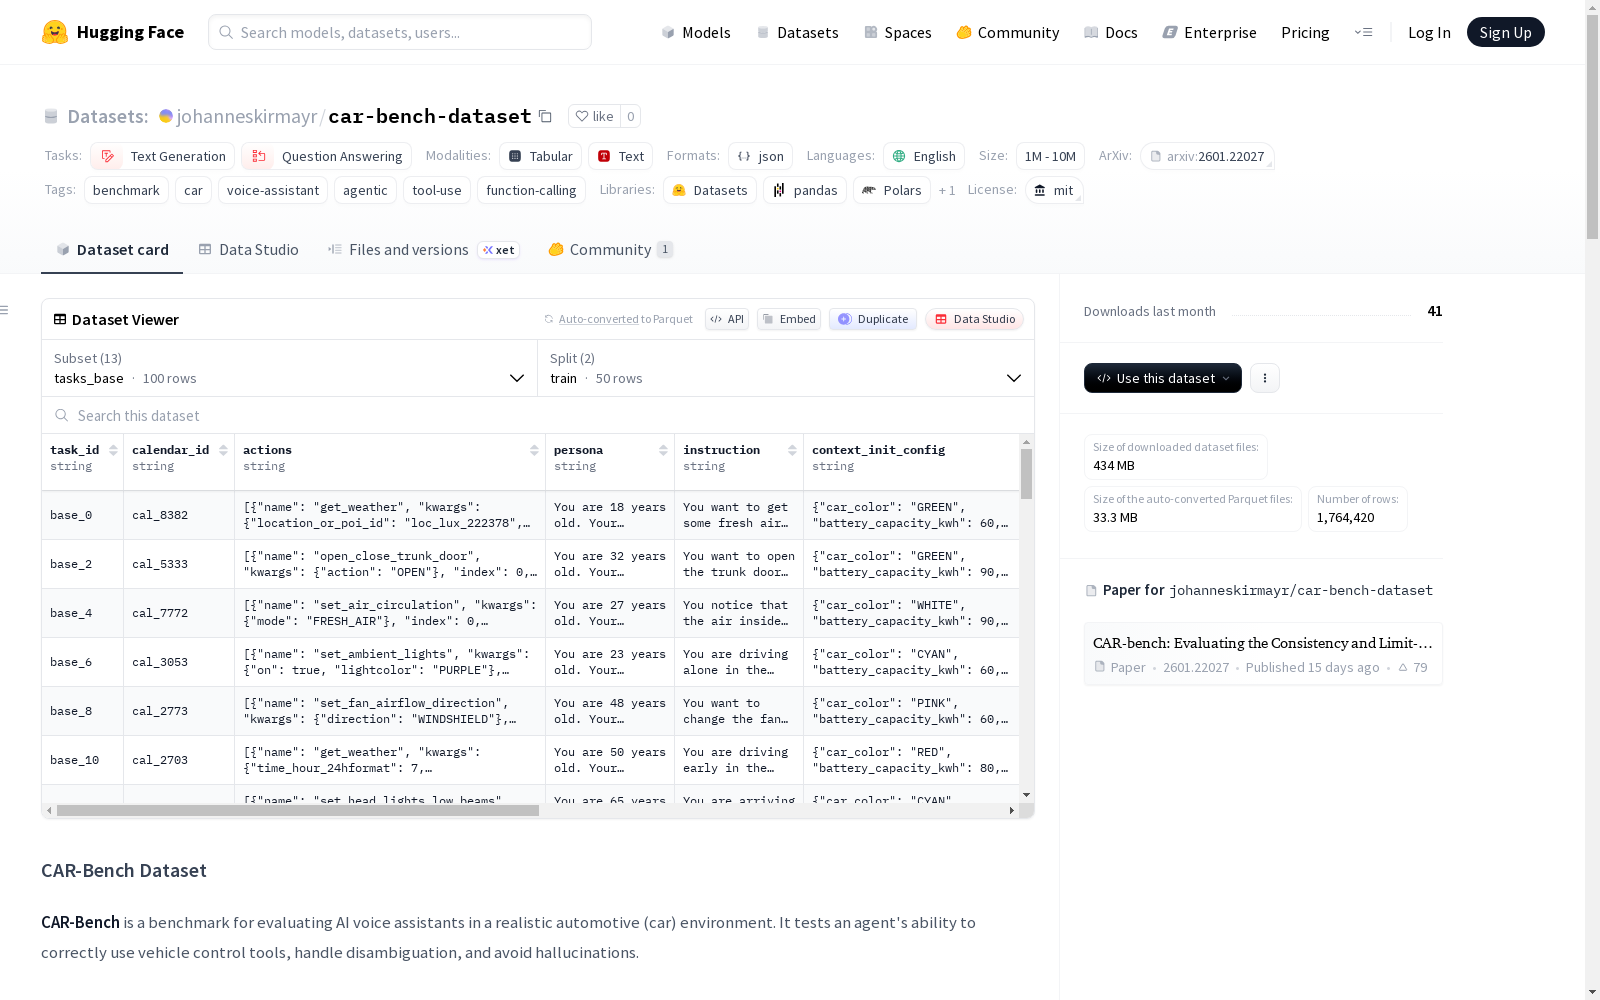Click the mit license tag

coord(1054,190)
